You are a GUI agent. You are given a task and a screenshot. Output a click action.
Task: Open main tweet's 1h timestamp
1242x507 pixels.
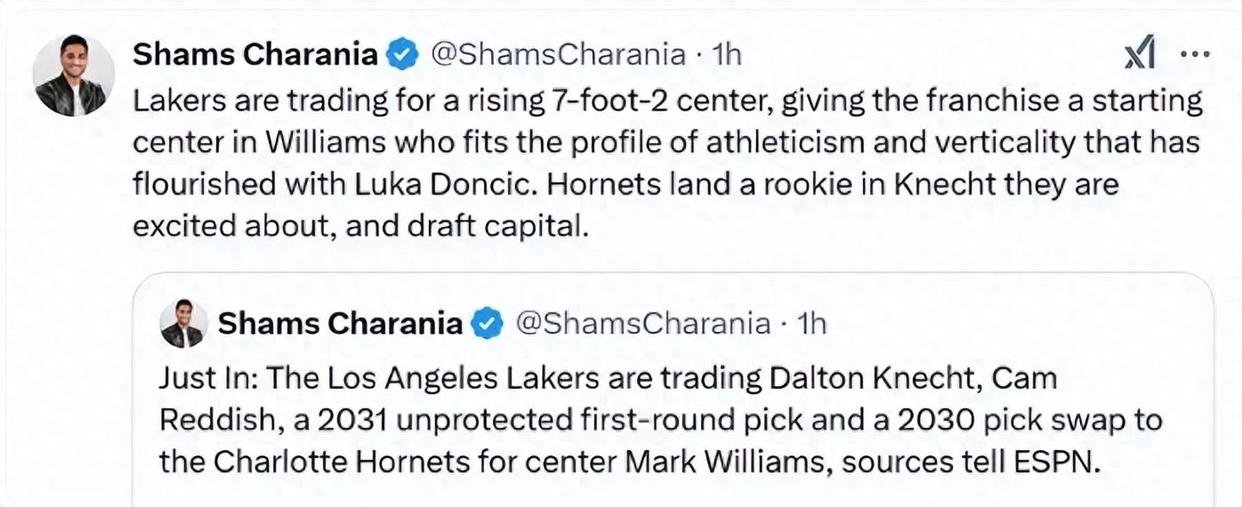[x=725, y=55]
